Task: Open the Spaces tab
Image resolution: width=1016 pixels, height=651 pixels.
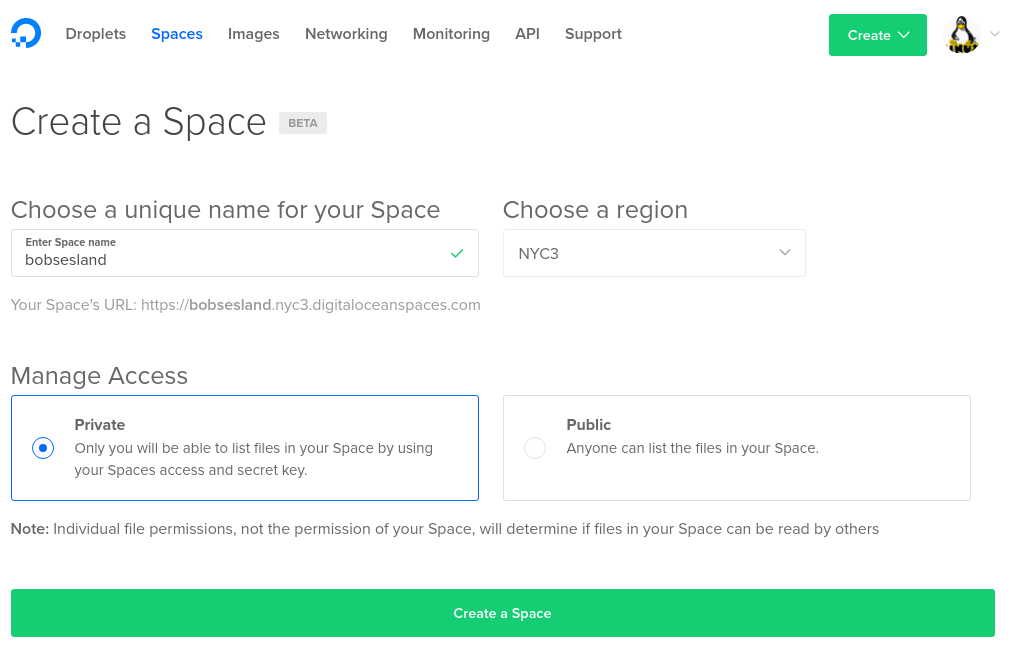Action: point(177,34)
